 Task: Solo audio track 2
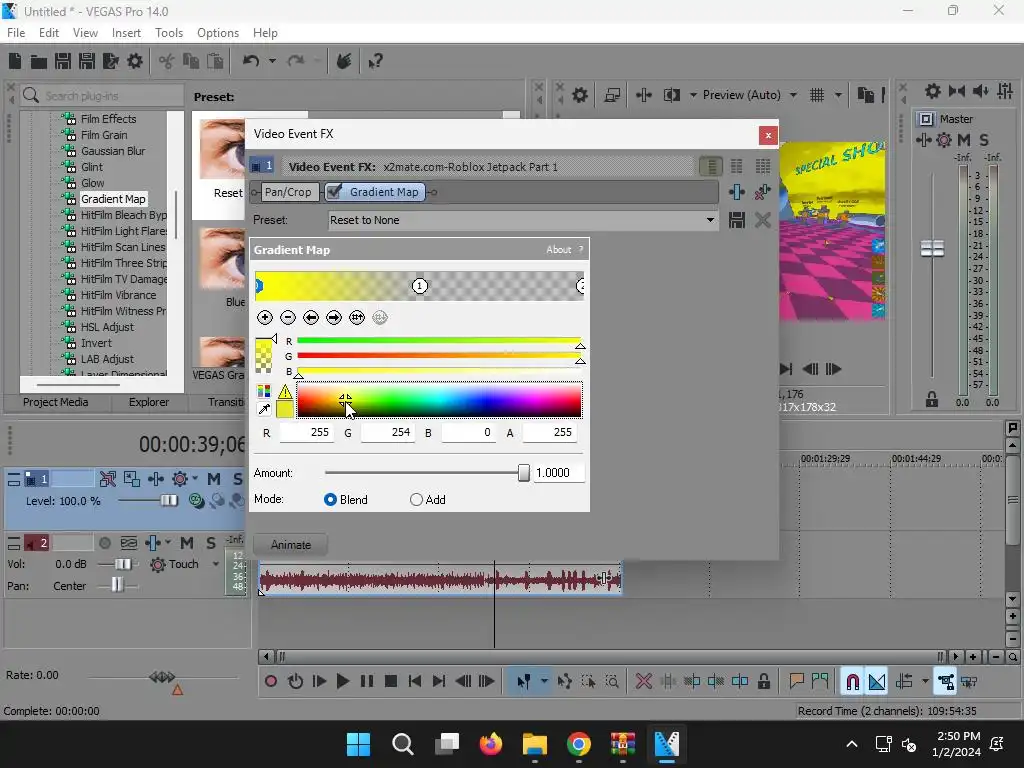click(210, 543)
